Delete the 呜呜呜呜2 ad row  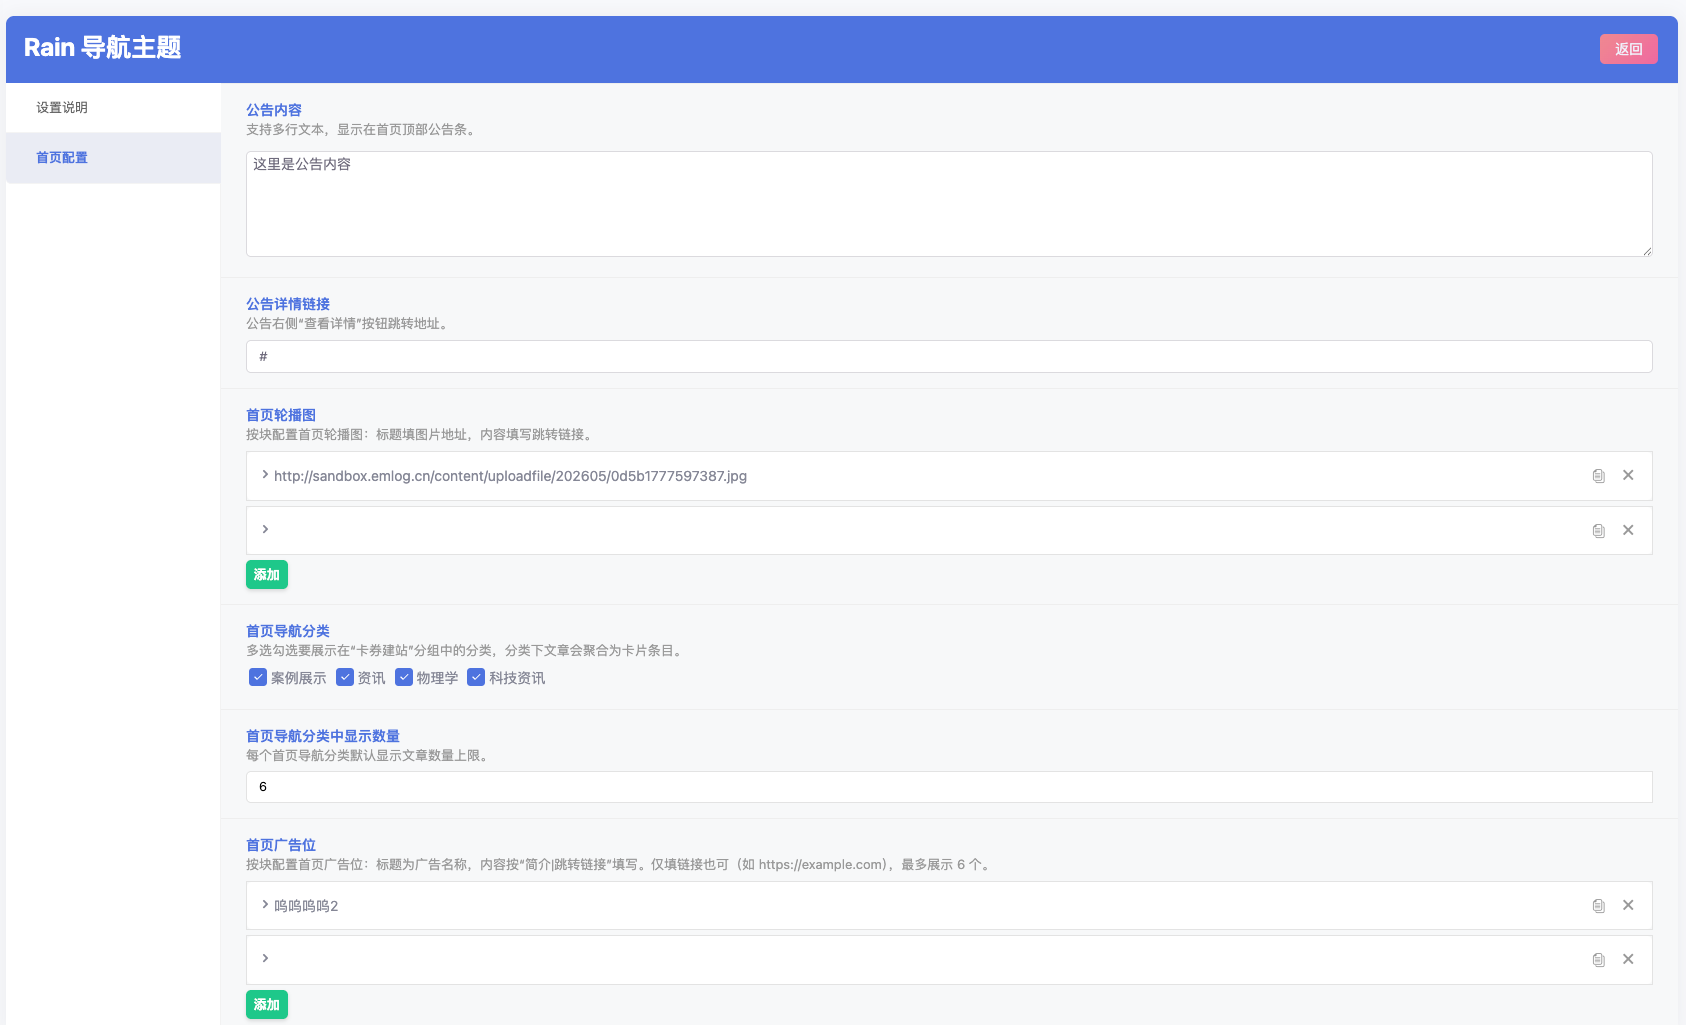click(x=1628, y=905)
